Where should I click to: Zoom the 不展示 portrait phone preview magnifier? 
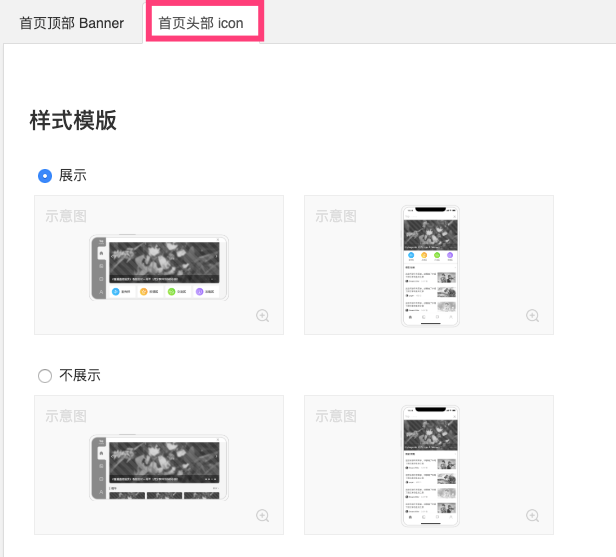coord(532,515)
